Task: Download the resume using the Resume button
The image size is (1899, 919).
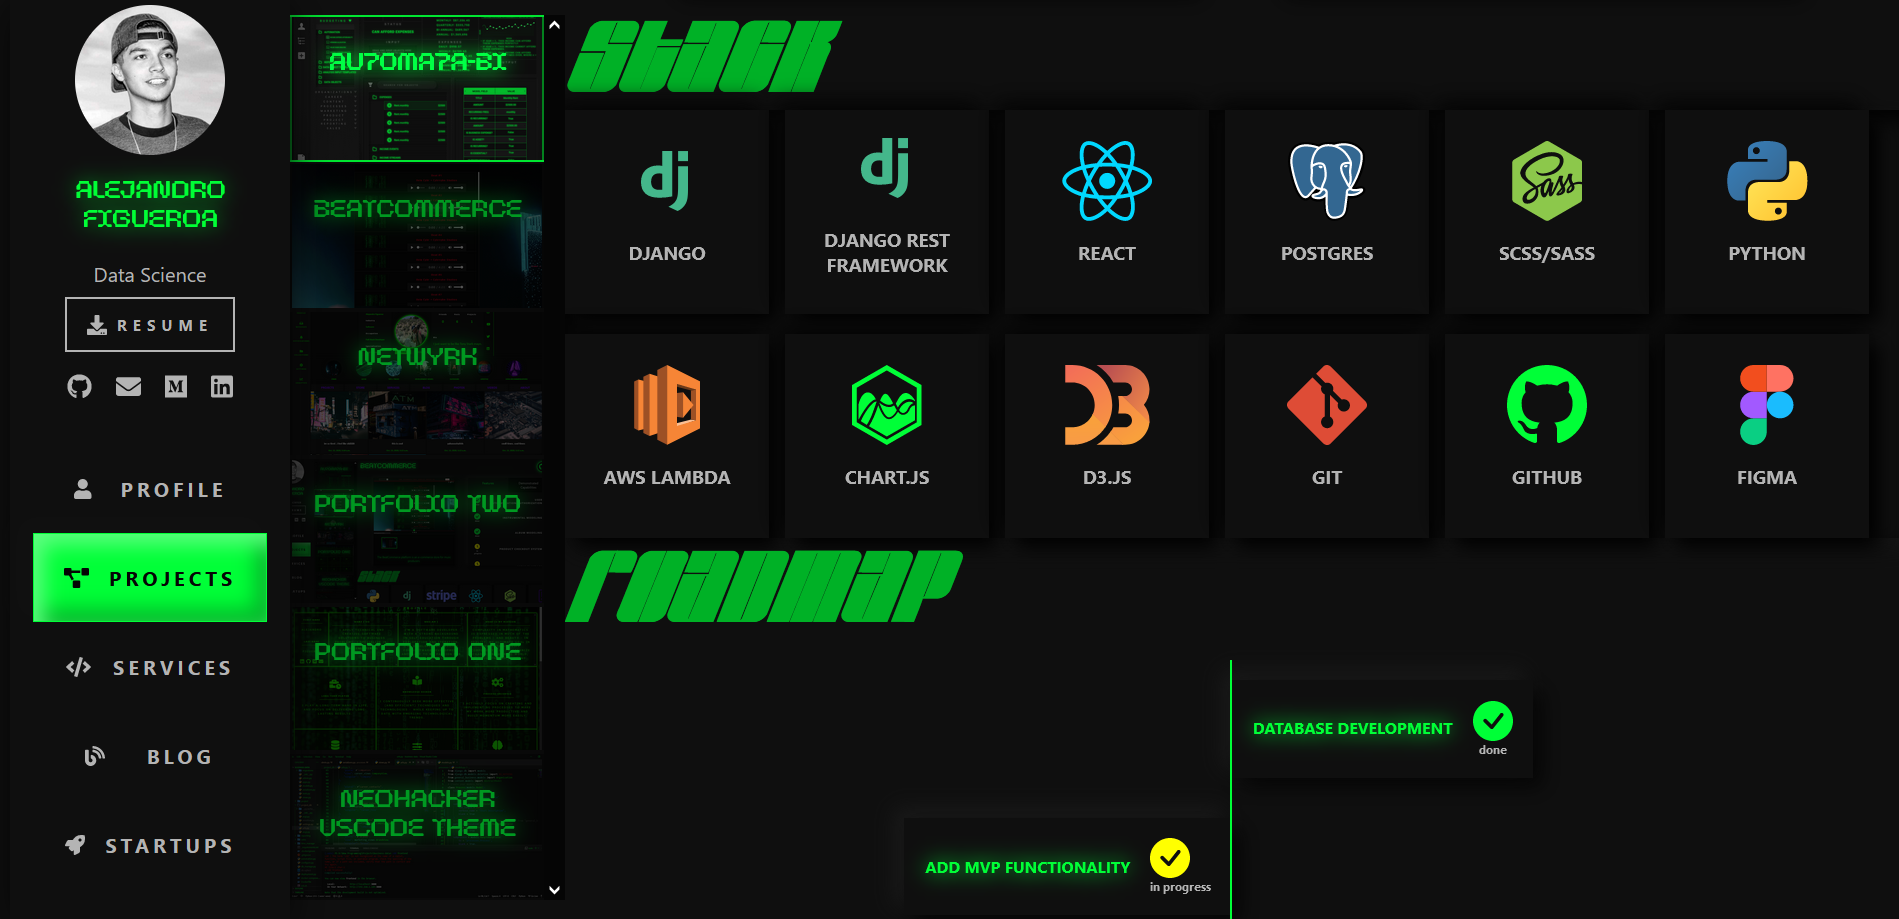Action: tap(149, 324)
